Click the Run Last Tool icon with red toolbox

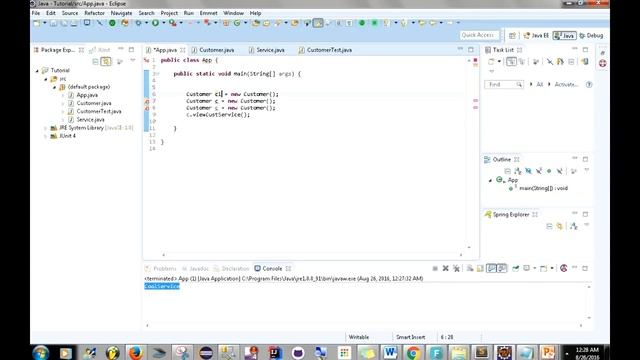pos(173,23)
